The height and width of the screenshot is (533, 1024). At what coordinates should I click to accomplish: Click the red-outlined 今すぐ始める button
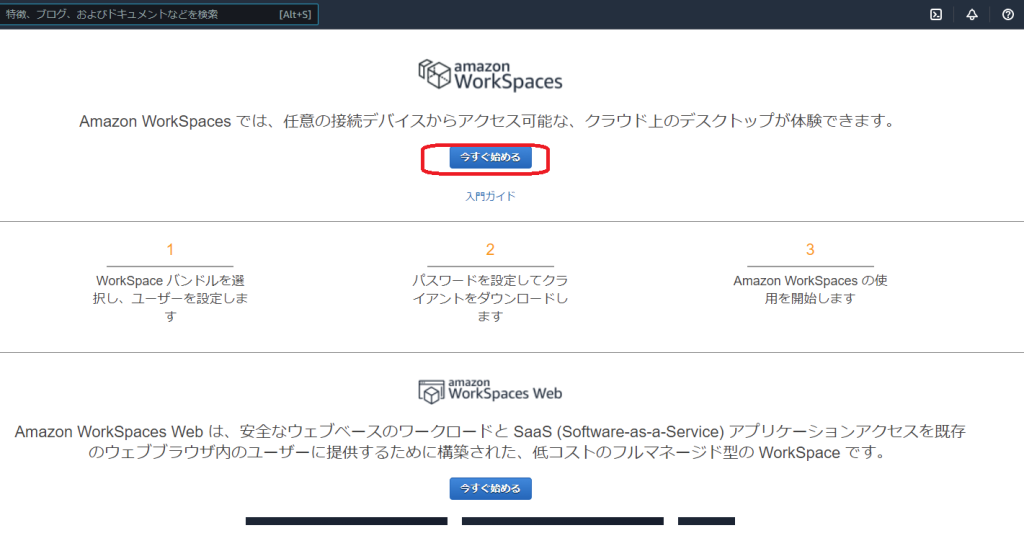pos(490,158)
